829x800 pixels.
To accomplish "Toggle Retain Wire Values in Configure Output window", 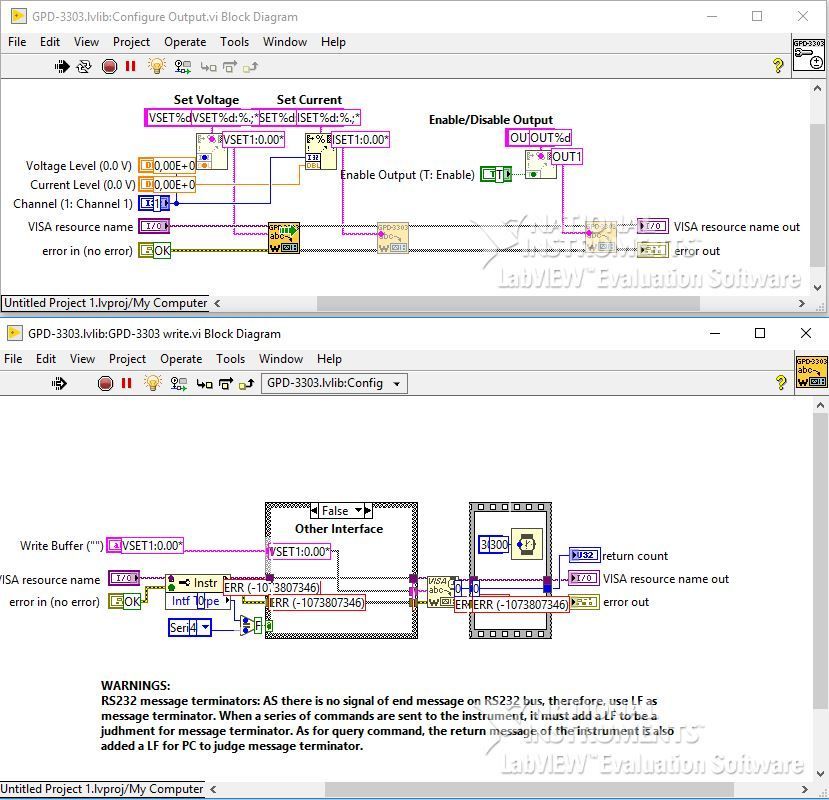I will tap(182, 67).
